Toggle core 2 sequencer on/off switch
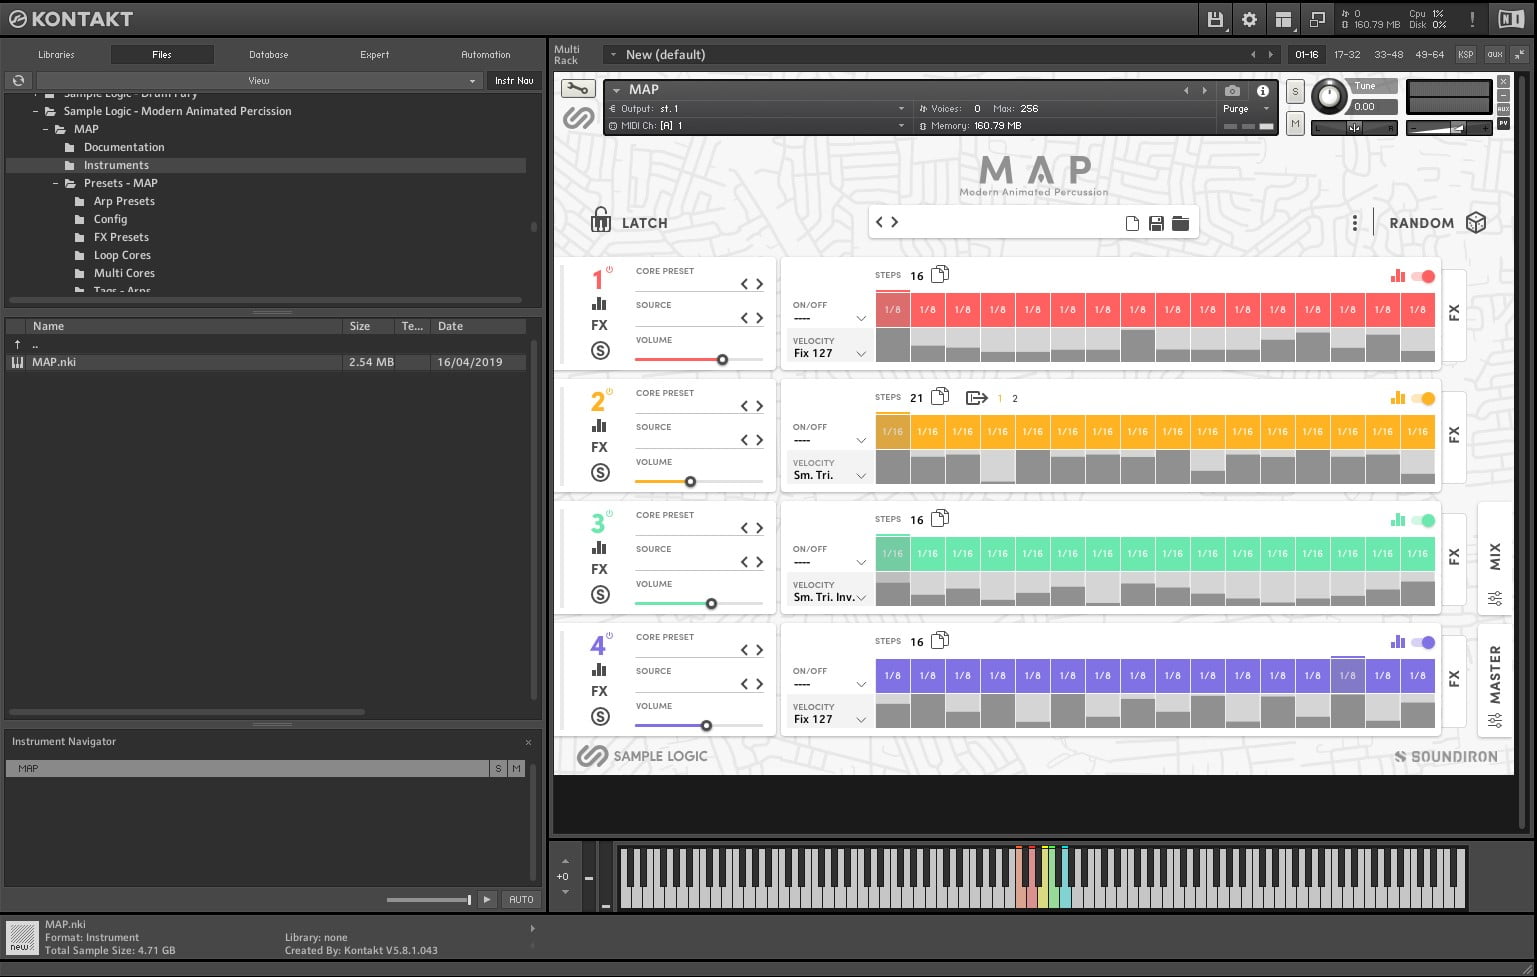Screen dimensions: 1537x977 [1423, 398]
